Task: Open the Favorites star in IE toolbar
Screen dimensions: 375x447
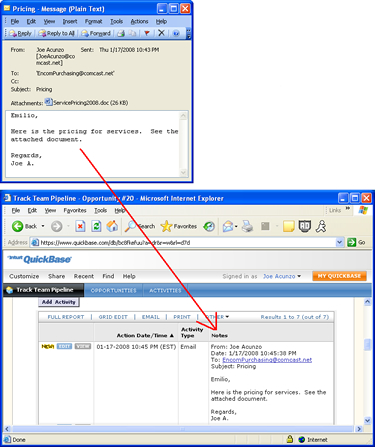Action: tap(178, 226)
